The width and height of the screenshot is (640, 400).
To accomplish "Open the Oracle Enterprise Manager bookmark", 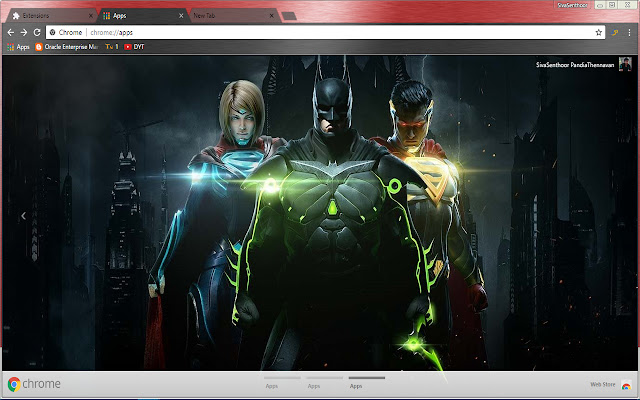I will (67, 47).
